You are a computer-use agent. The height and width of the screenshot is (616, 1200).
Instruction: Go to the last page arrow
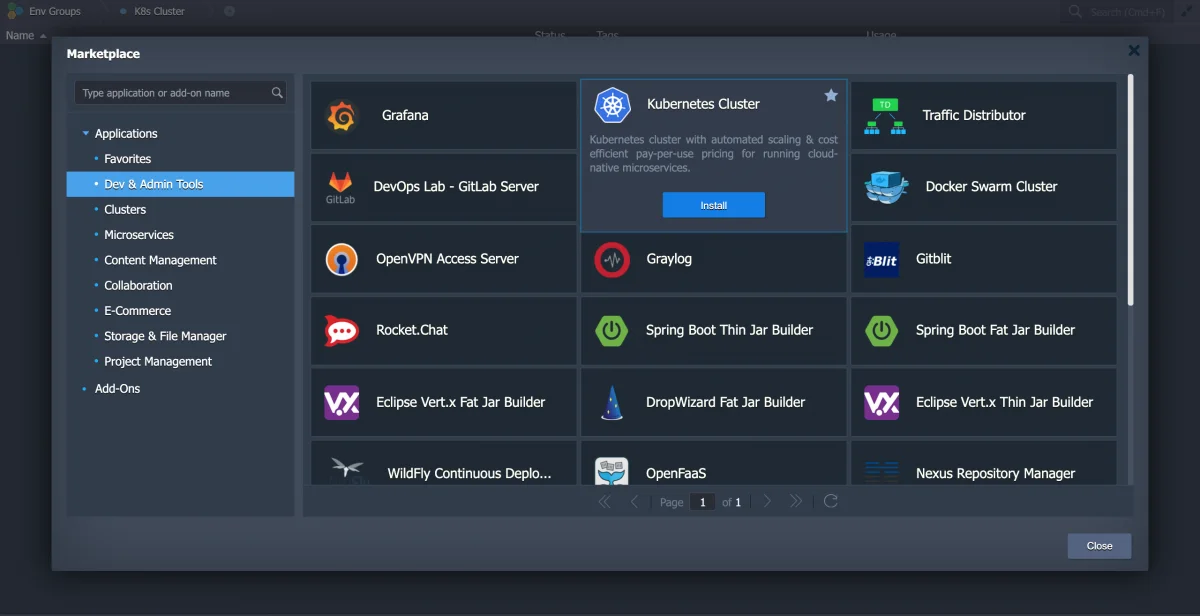796,501
